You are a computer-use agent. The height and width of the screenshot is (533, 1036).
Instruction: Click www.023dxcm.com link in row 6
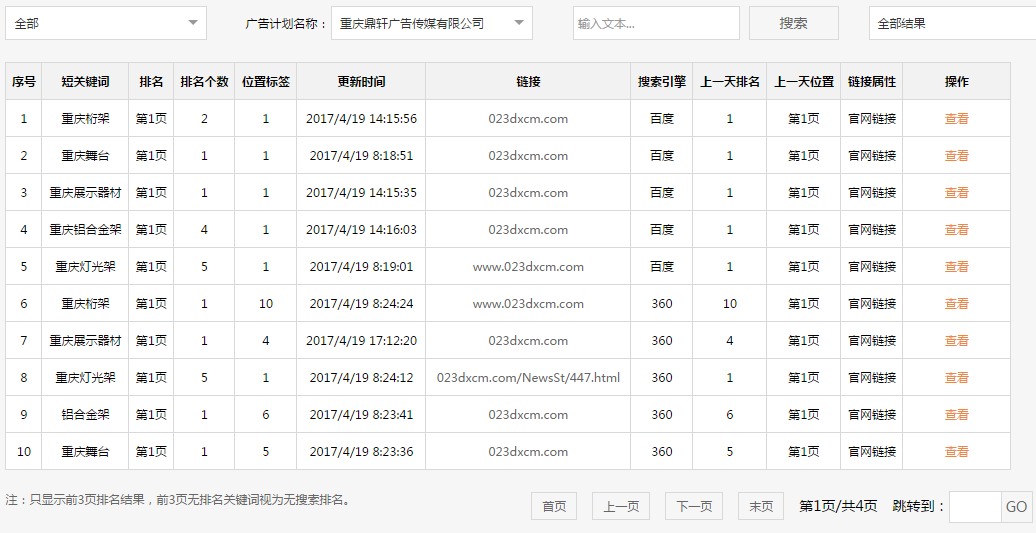(x=528, y=304)
